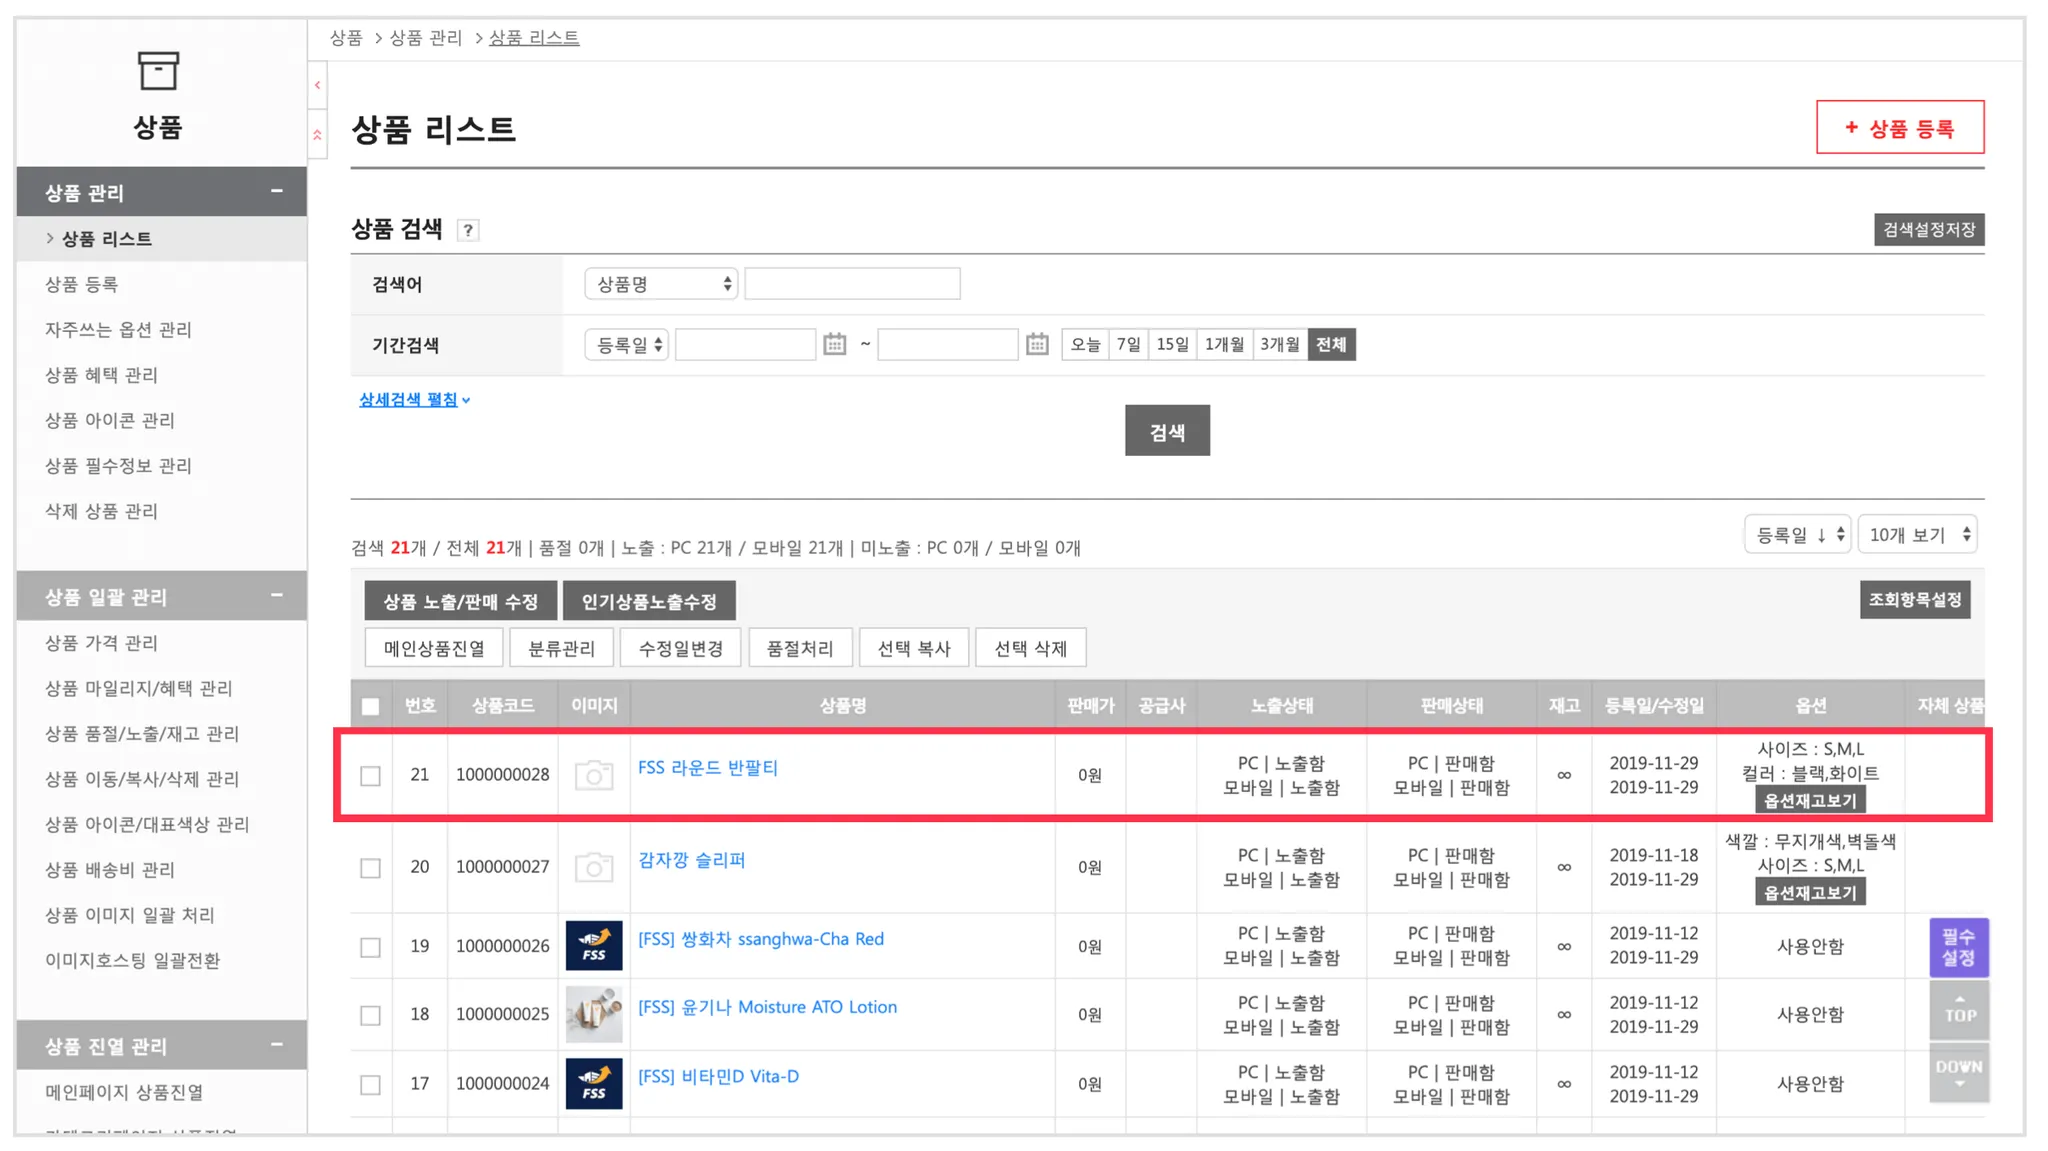Open the end date calendar picker
The image size is (2048, 1151).
[x=1037, y=345]
